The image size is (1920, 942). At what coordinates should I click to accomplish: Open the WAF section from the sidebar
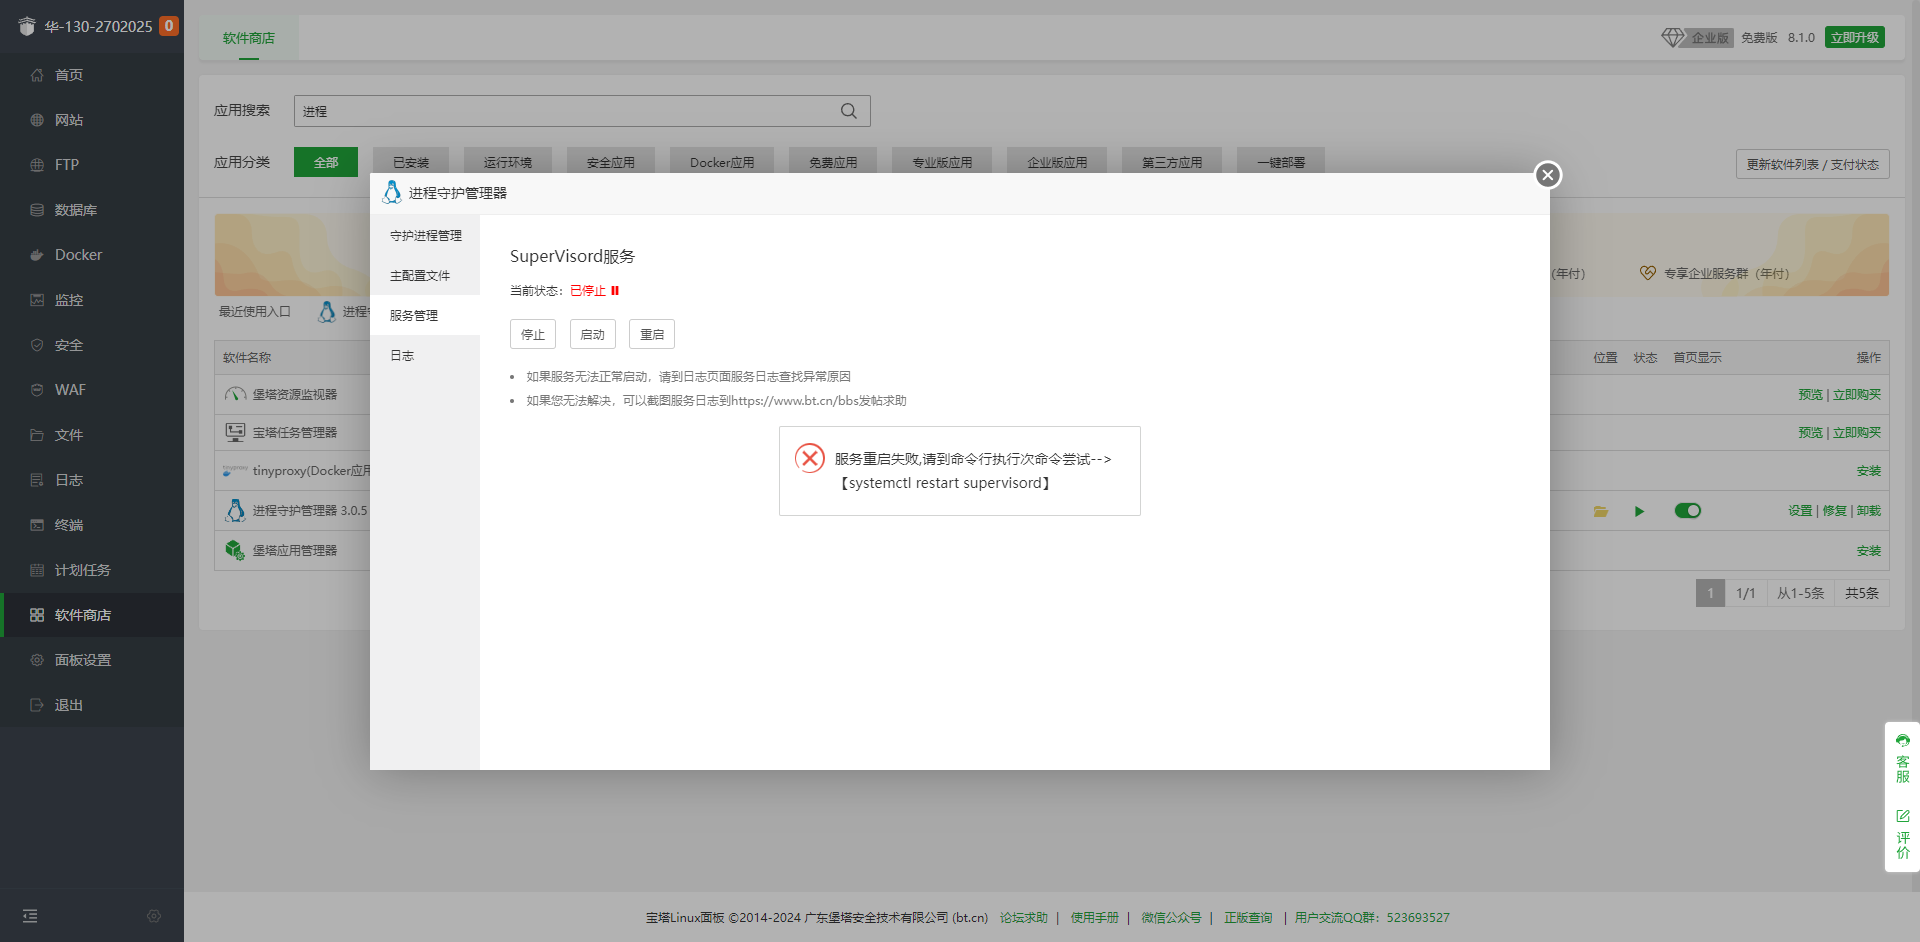coord(70,389)
